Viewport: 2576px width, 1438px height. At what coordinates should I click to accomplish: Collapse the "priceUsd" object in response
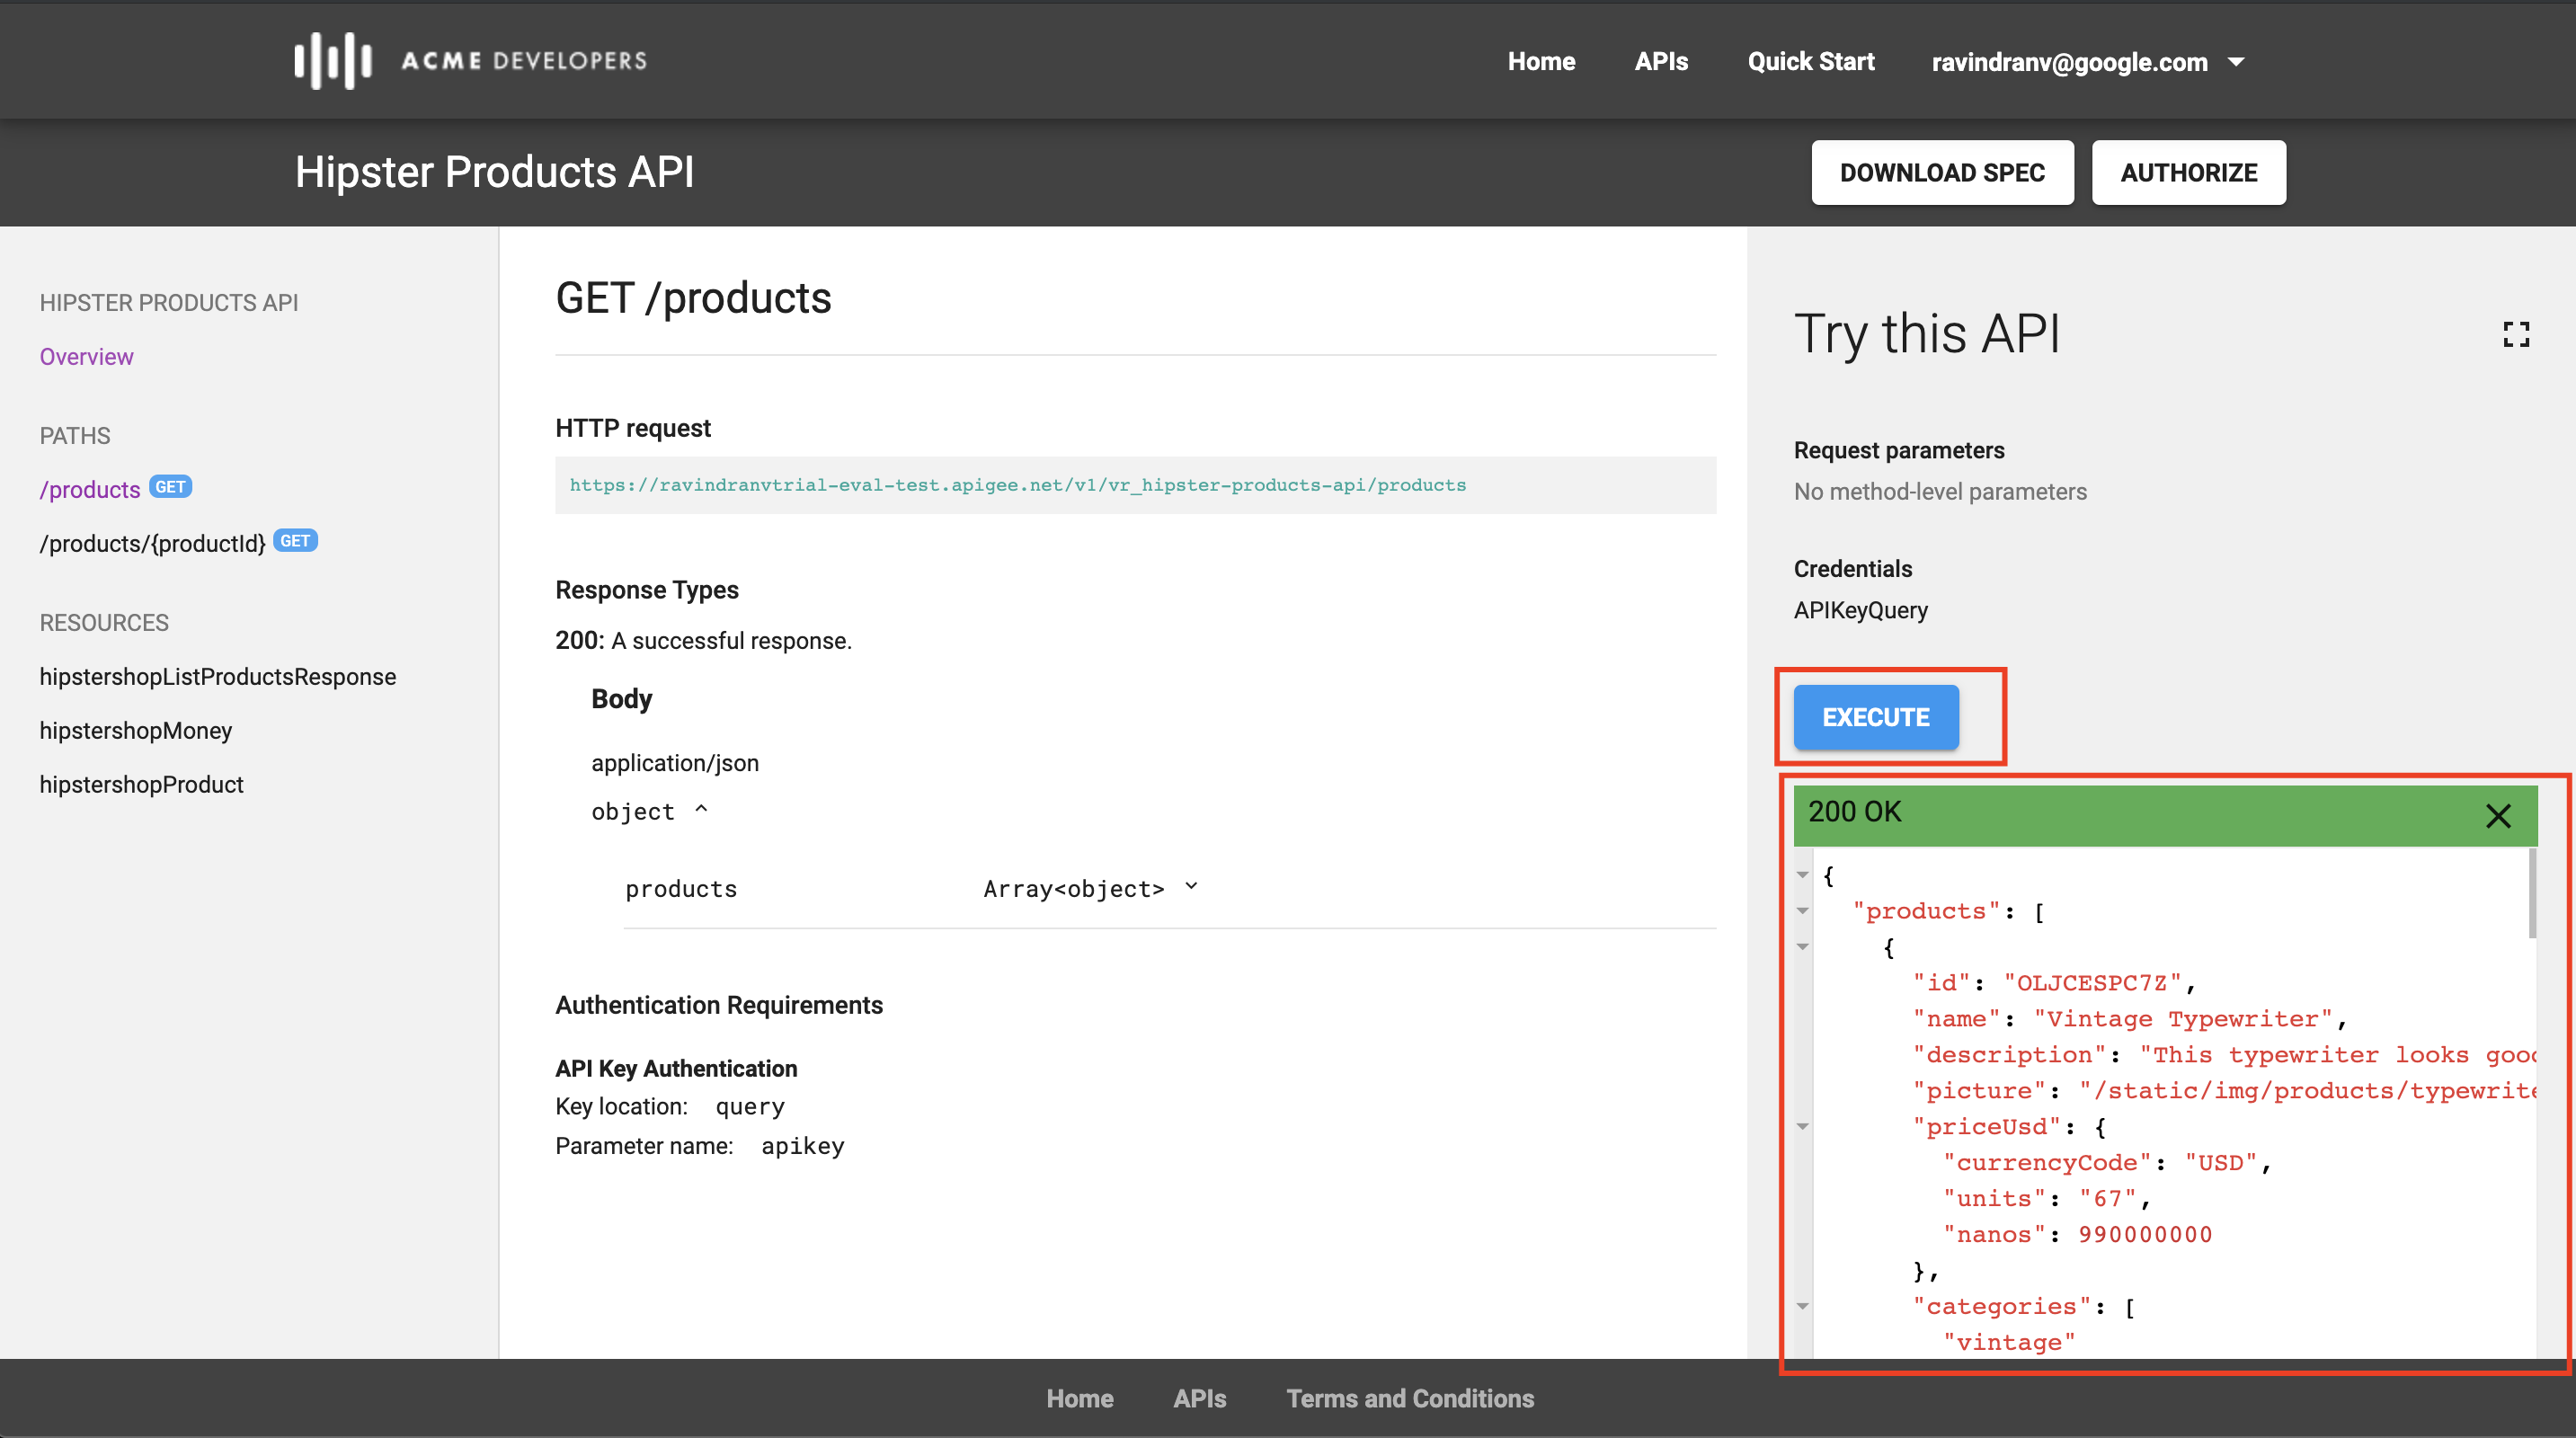(1802, 1127)
